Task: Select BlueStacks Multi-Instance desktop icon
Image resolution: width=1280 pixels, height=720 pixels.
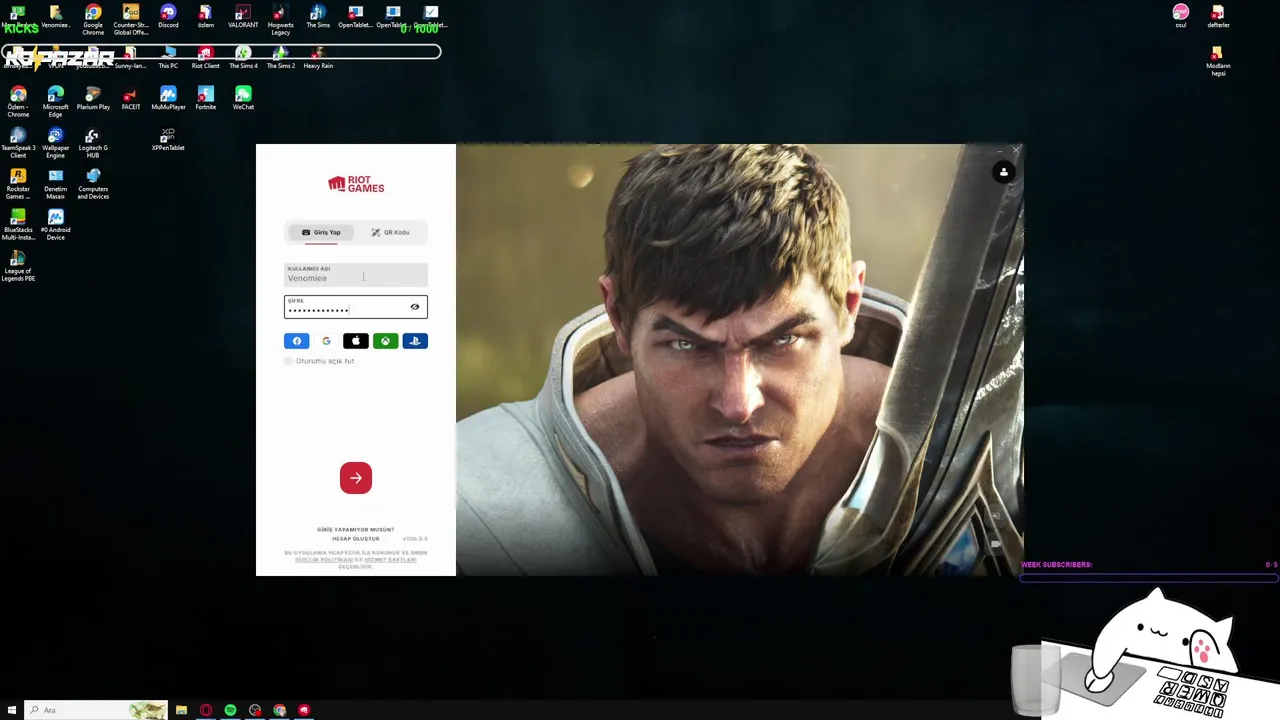Action: pyautogui.click(x=18, y=225)
